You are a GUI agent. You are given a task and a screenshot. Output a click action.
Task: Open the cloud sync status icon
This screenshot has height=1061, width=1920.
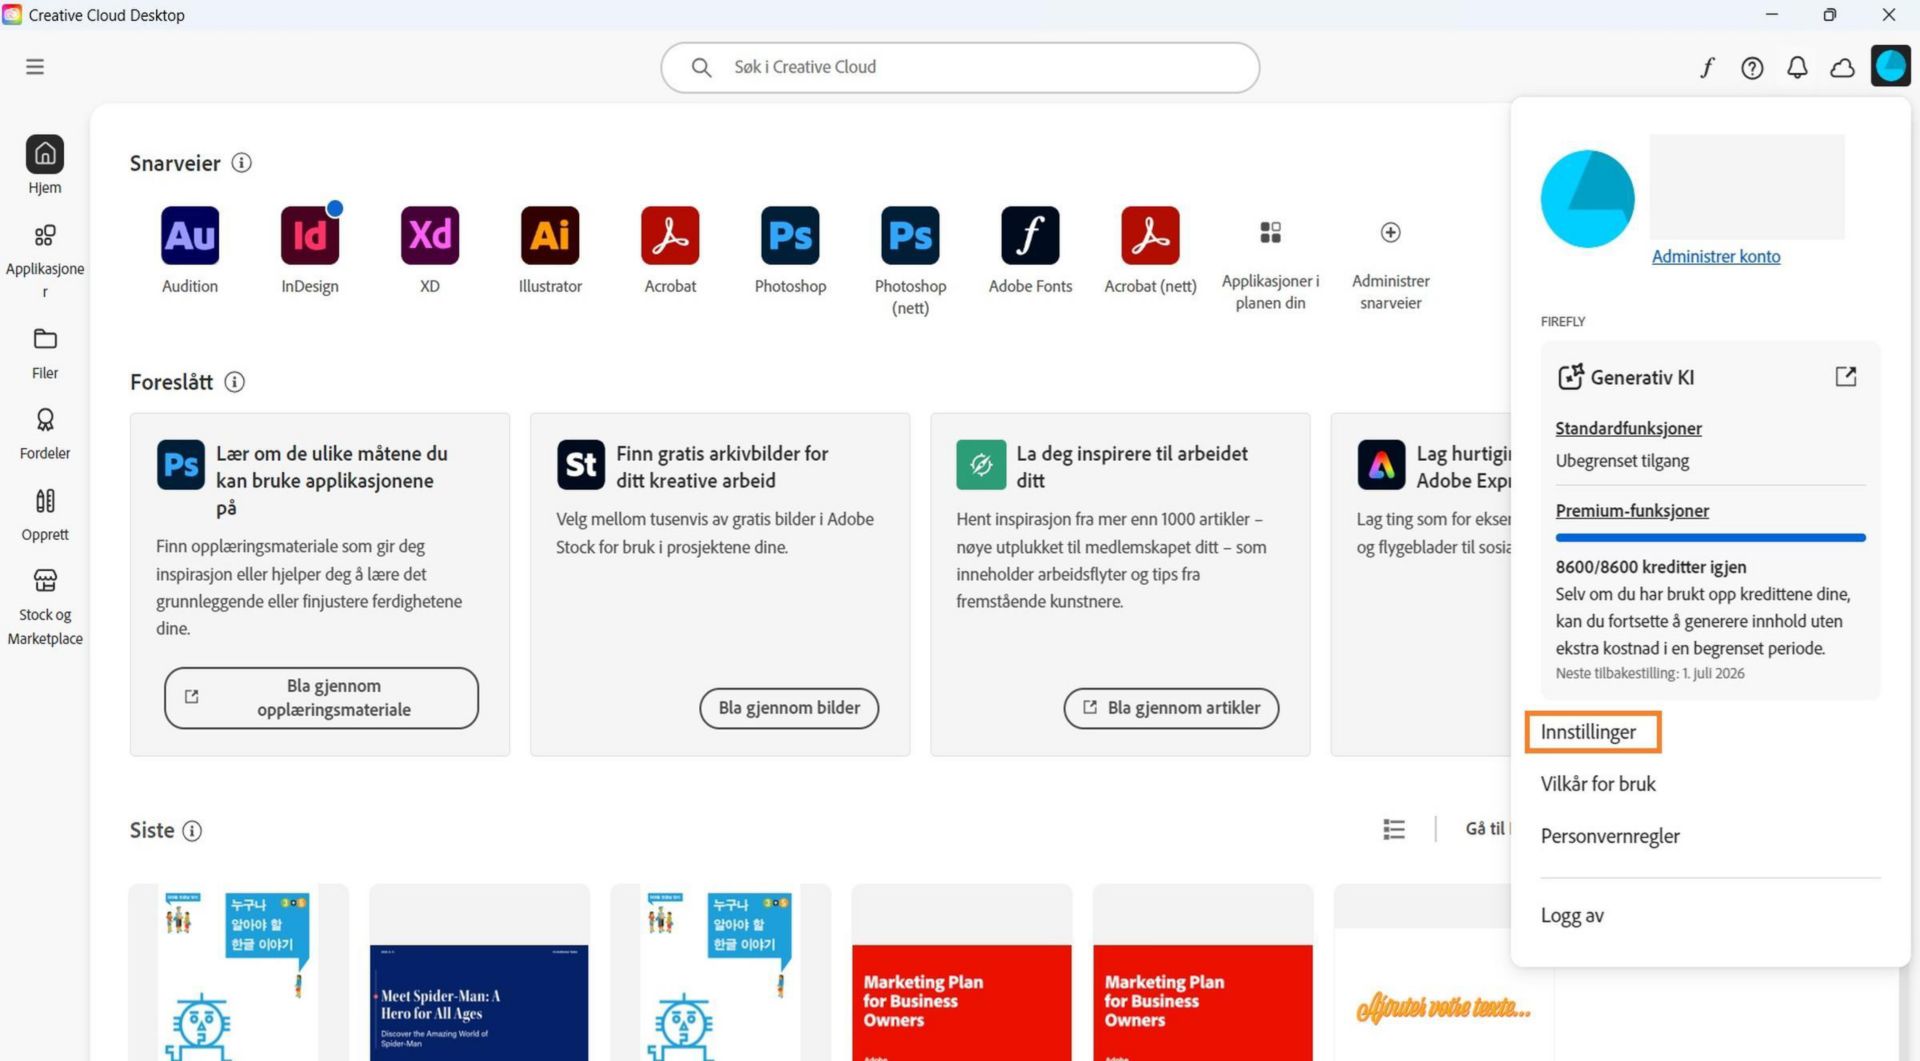click(1842, 67)
